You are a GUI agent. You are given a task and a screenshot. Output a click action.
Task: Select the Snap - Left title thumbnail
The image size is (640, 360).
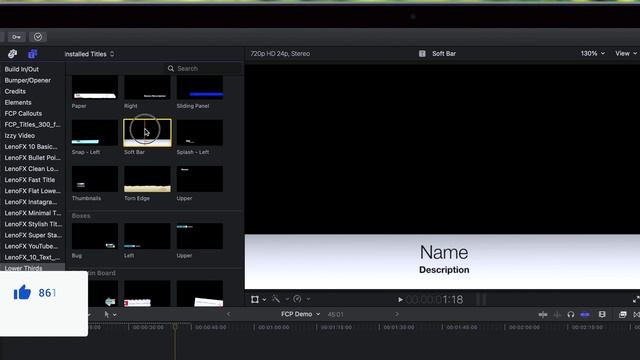(x=95, y=133)
